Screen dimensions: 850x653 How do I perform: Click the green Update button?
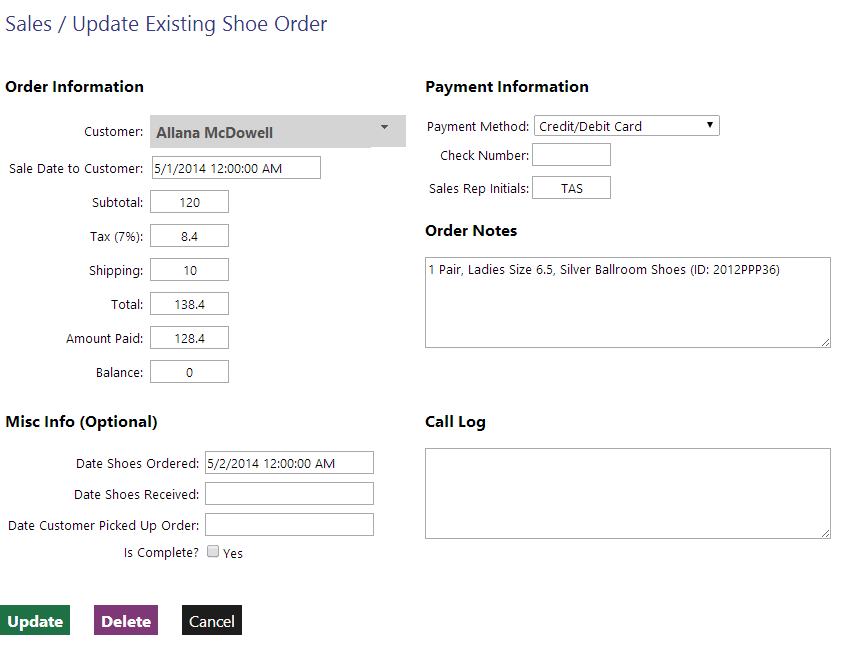coord(35,620)
